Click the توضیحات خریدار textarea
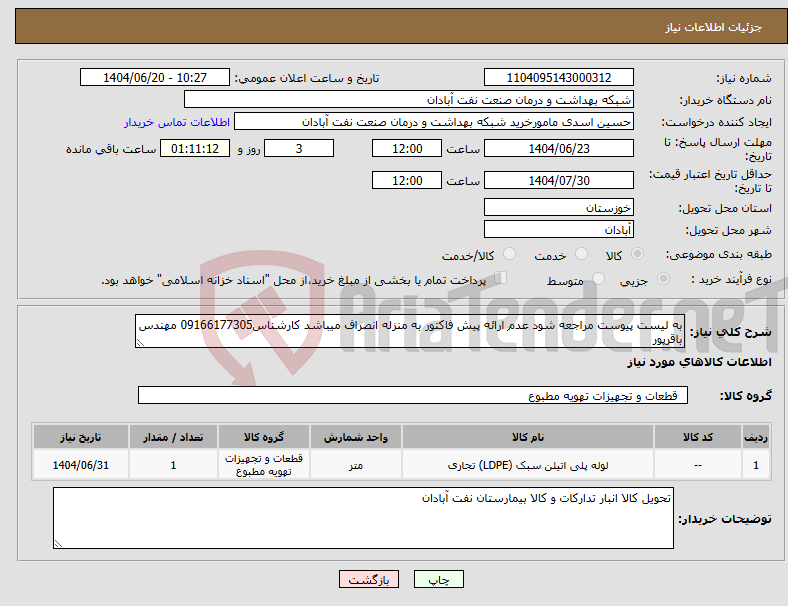Viewport: 788px width, 606px height. click(x=363, y=518)
